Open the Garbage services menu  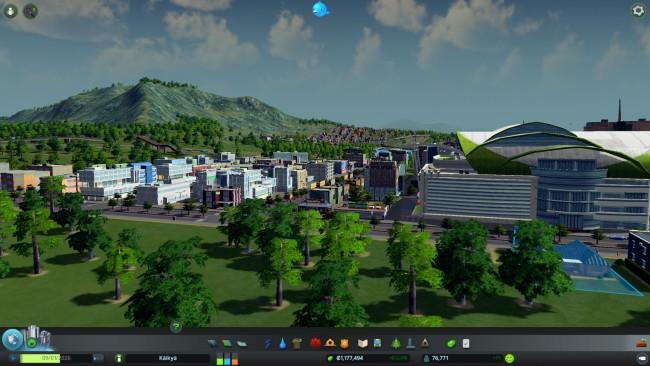point(297,344)
